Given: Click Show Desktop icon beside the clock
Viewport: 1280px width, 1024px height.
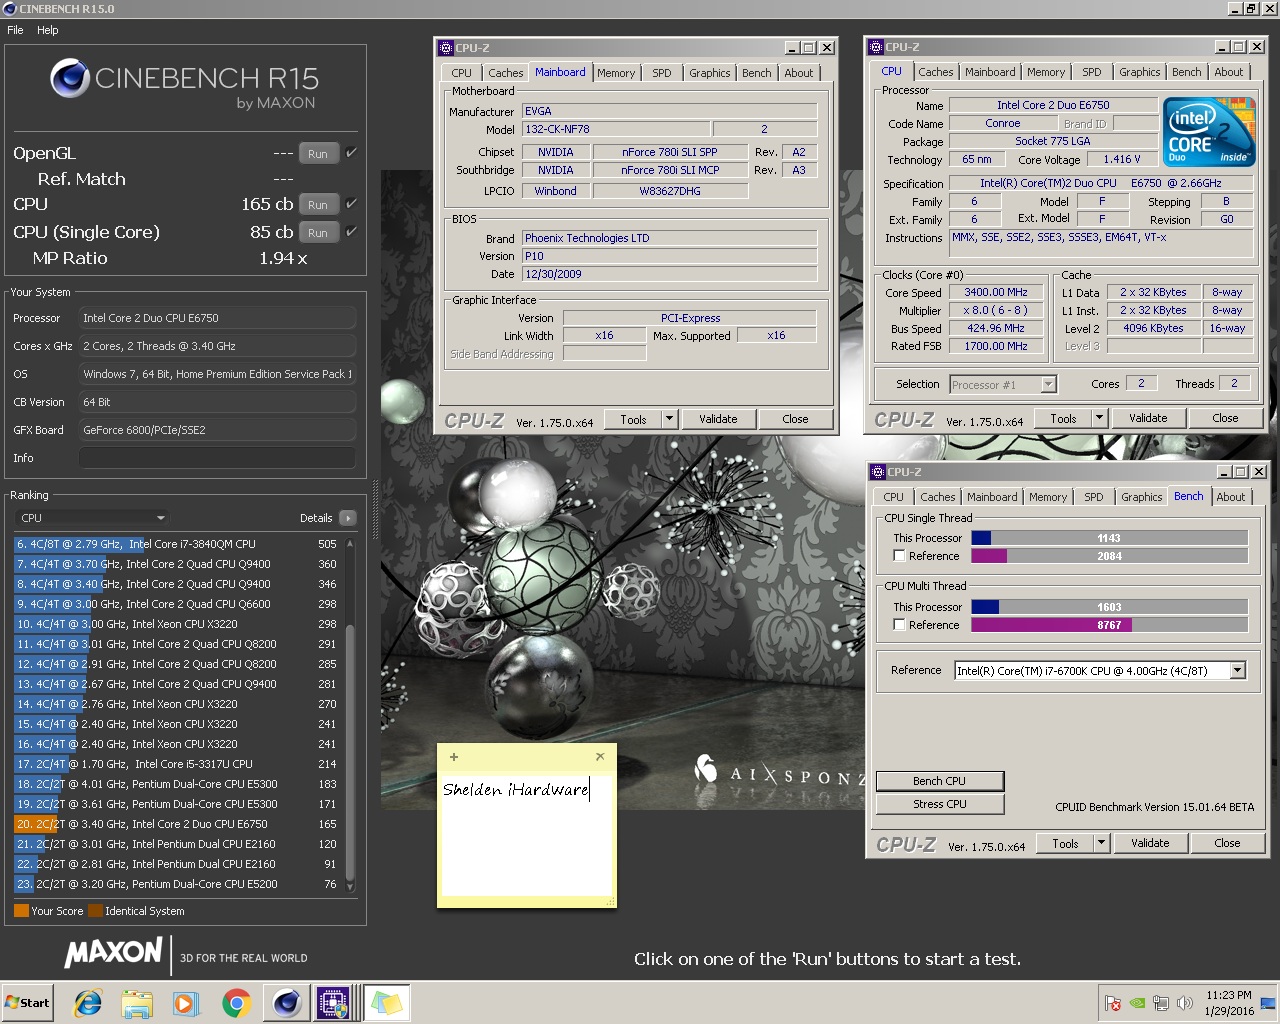Looking at the screenshot, I should [1268, 1003].
